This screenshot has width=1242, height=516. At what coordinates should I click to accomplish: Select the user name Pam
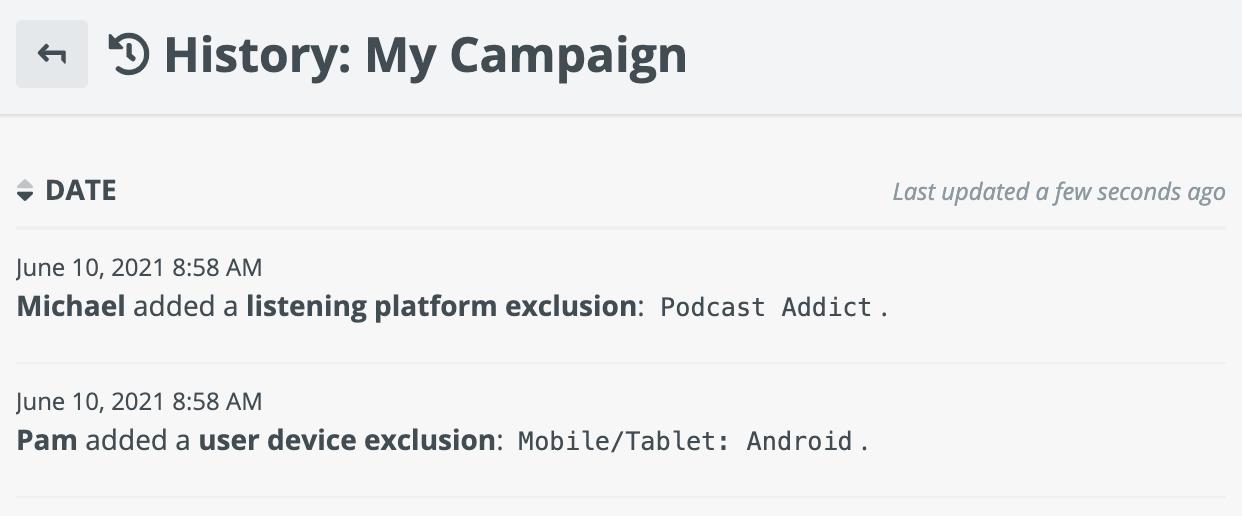[x=47, y=440]
